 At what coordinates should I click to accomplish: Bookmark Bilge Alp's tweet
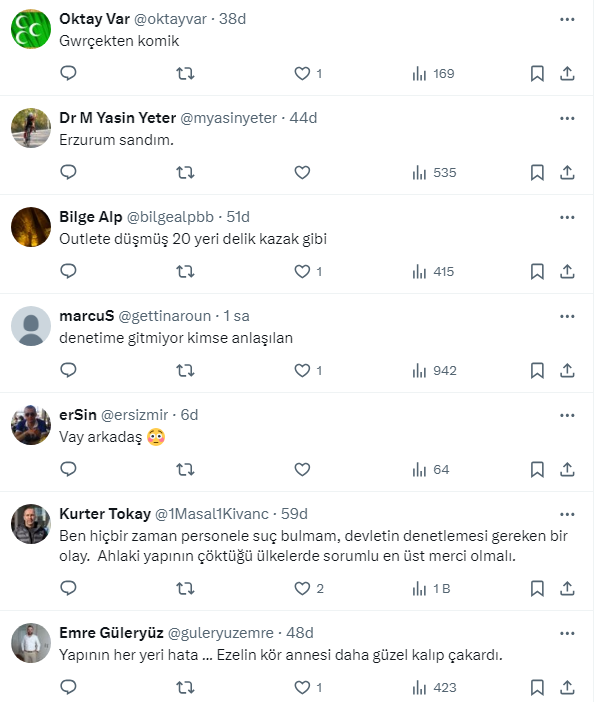point(537,271)
